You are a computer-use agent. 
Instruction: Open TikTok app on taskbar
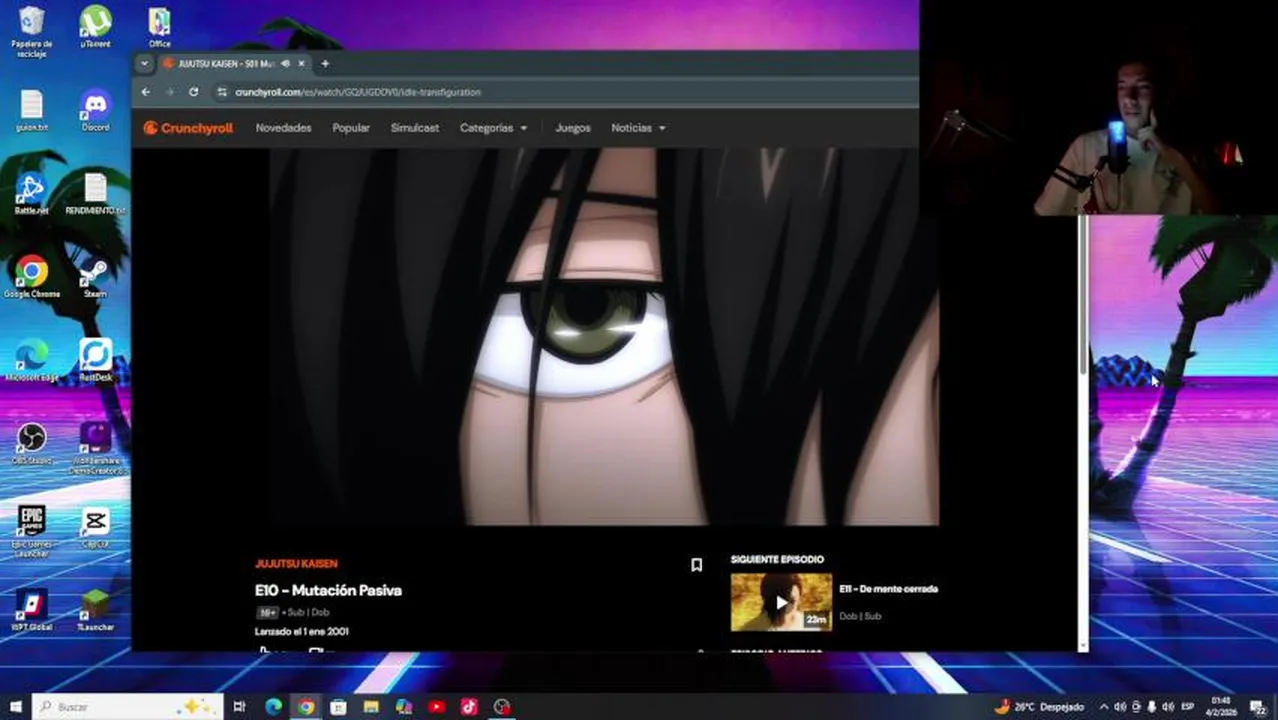[x=469, y=707]
